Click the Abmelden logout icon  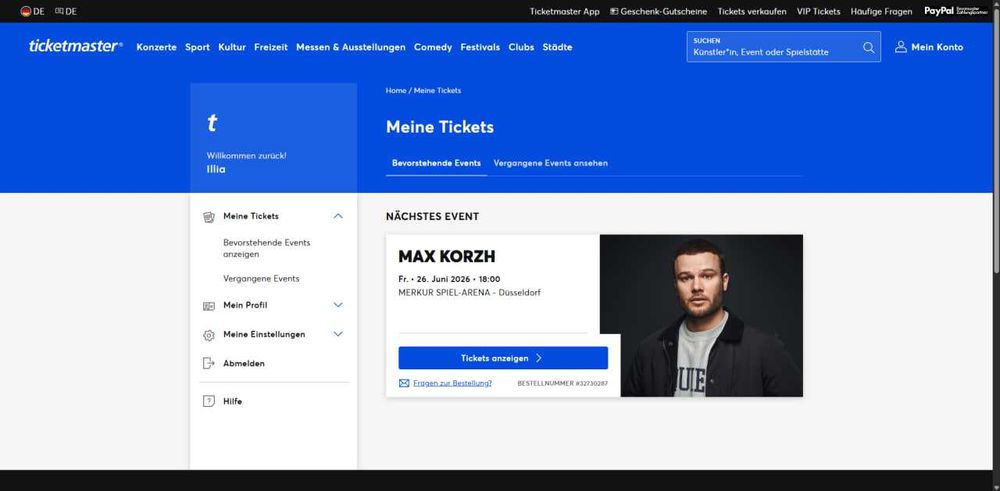[x=209, y=363]
